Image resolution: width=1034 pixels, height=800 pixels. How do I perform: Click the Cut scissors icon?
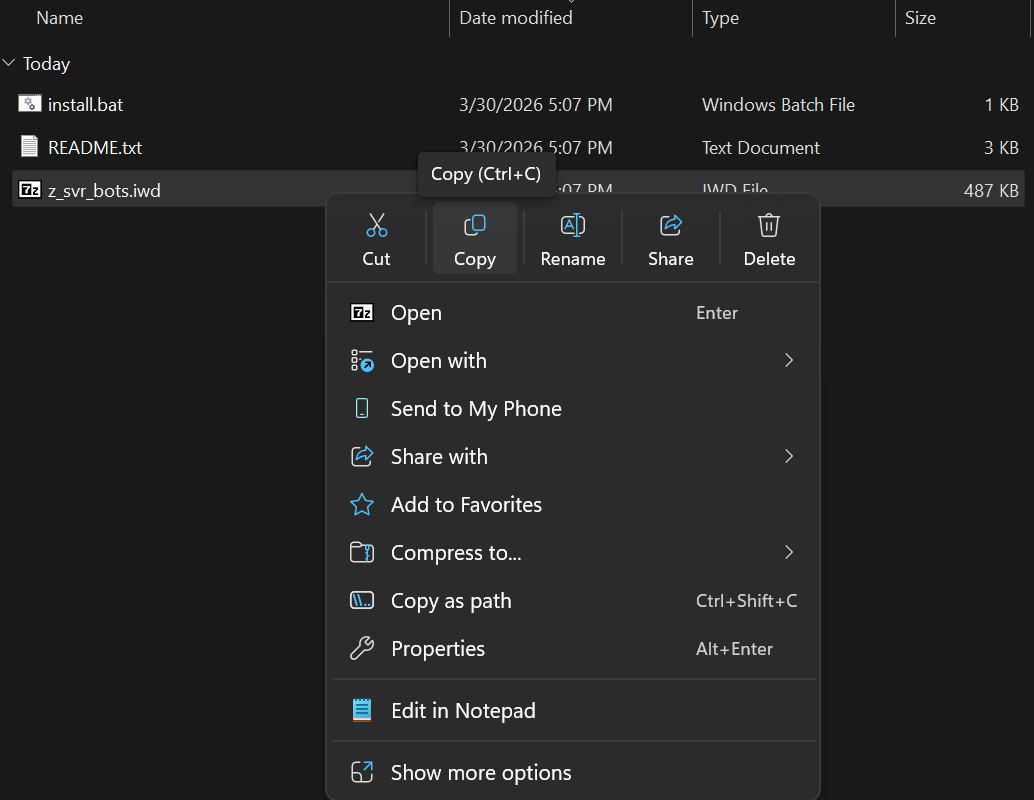tap(377, 225)
